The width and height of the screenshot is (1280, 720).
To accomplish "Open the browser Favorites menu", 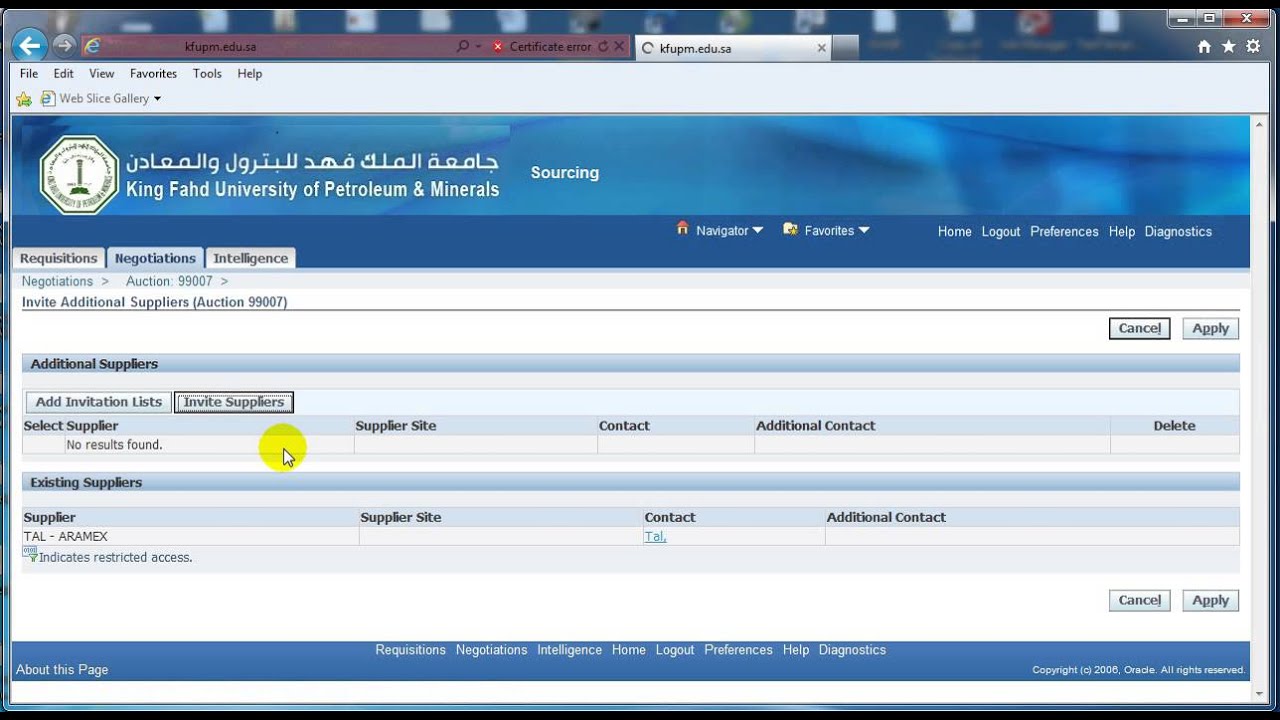I will click(x=153, y=74).
